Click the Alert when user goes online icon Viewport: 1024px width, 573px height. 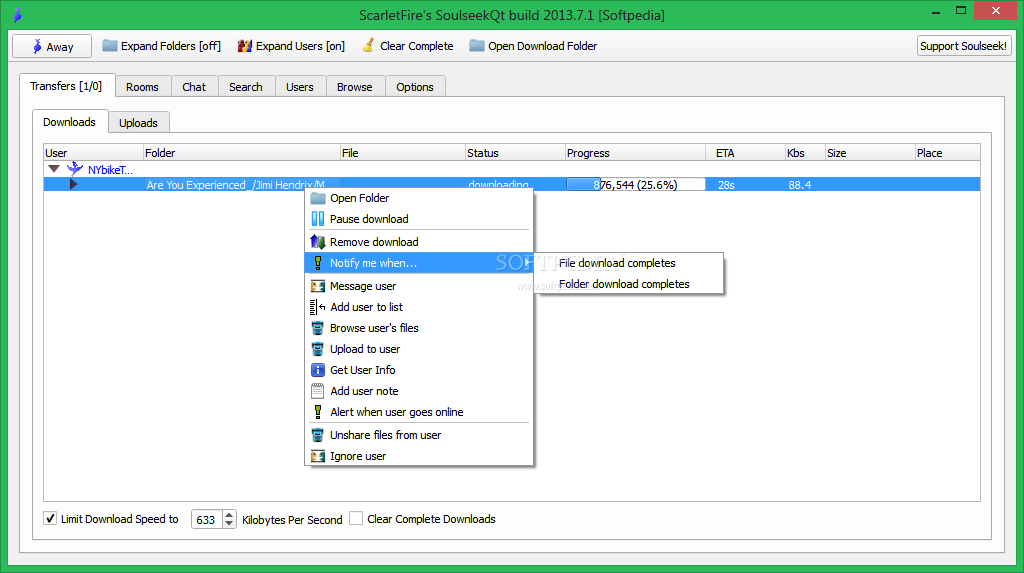tap(318, 412)
